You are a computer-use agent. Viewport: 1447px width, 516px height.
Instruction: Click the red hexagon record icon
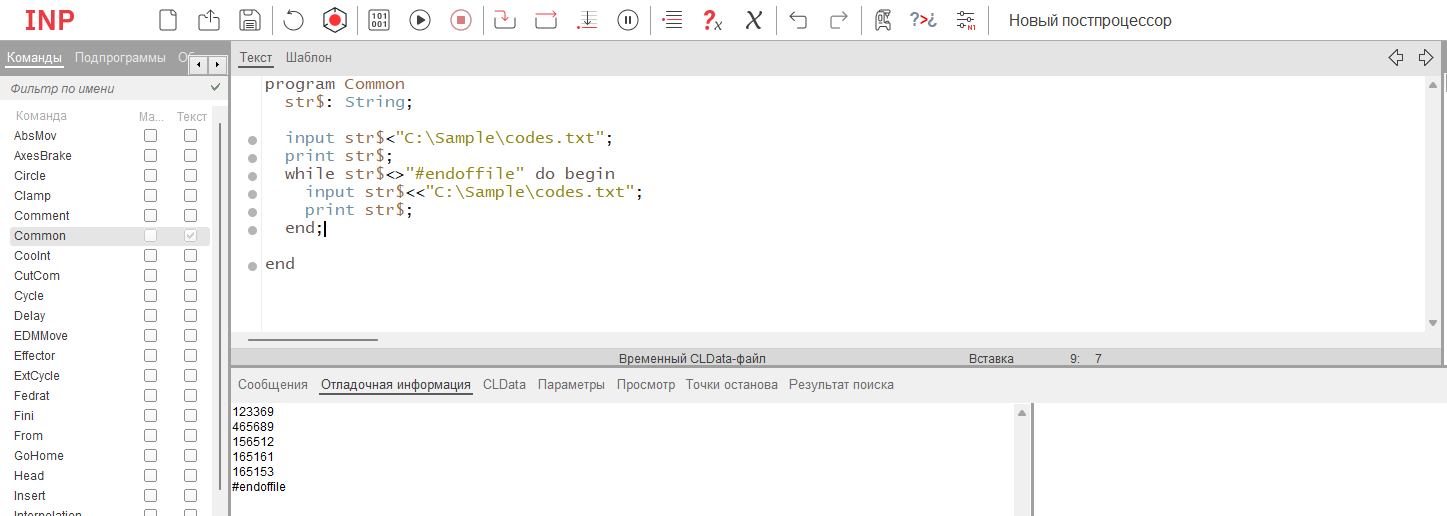(334, 20)
